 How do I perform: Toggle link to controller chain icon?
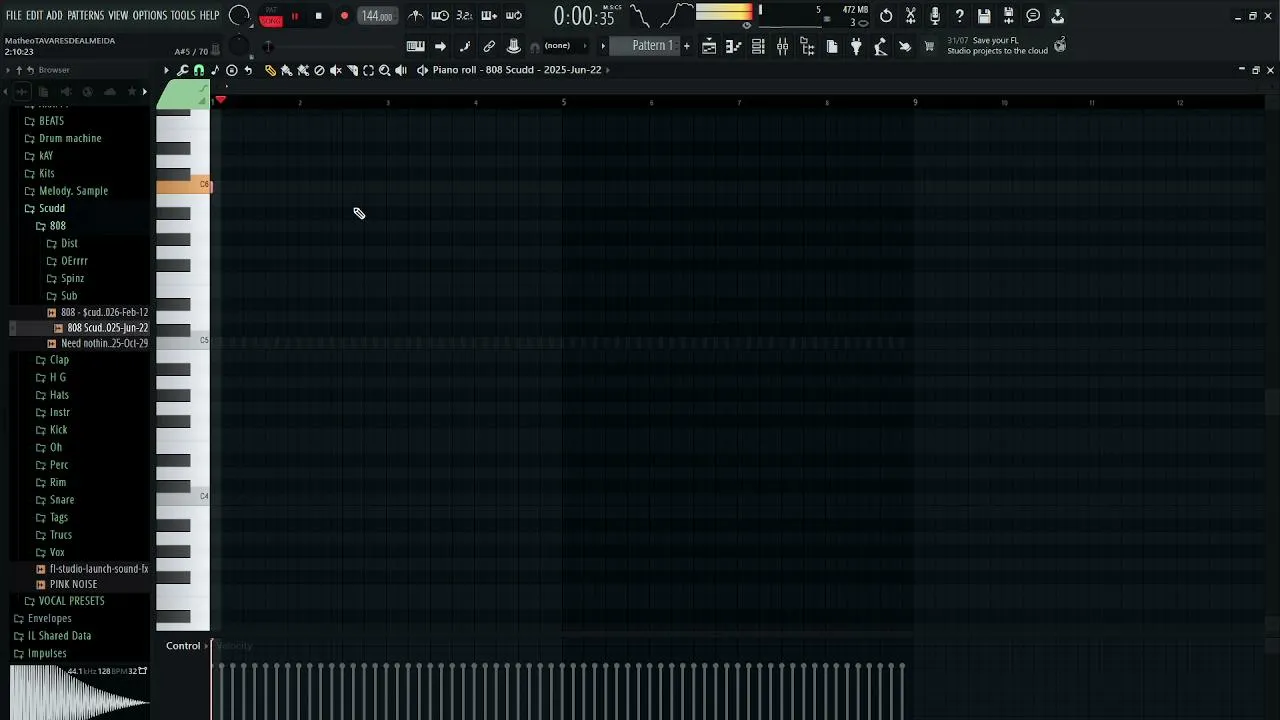(489, 46)
